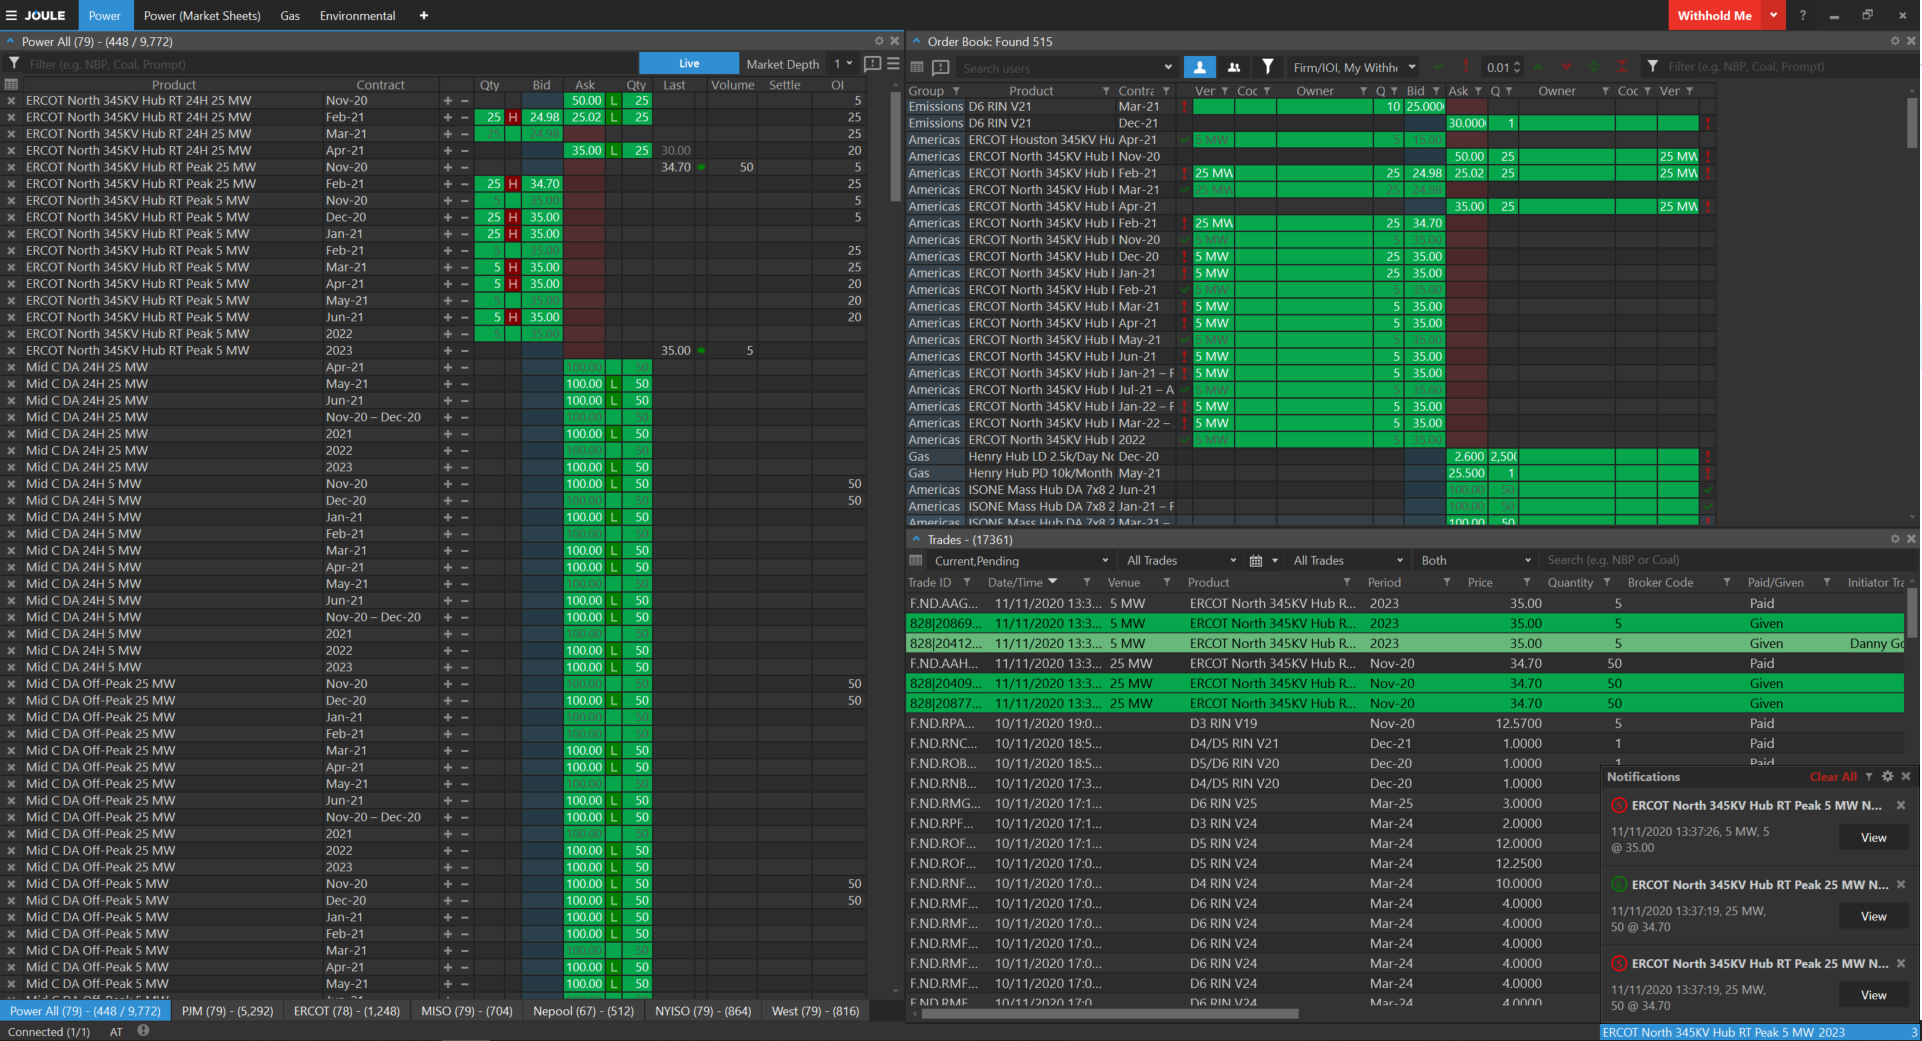Adjust the 0.01 price increment stepper
Screen dimensions: 1922x1041
coord(1517,67)
